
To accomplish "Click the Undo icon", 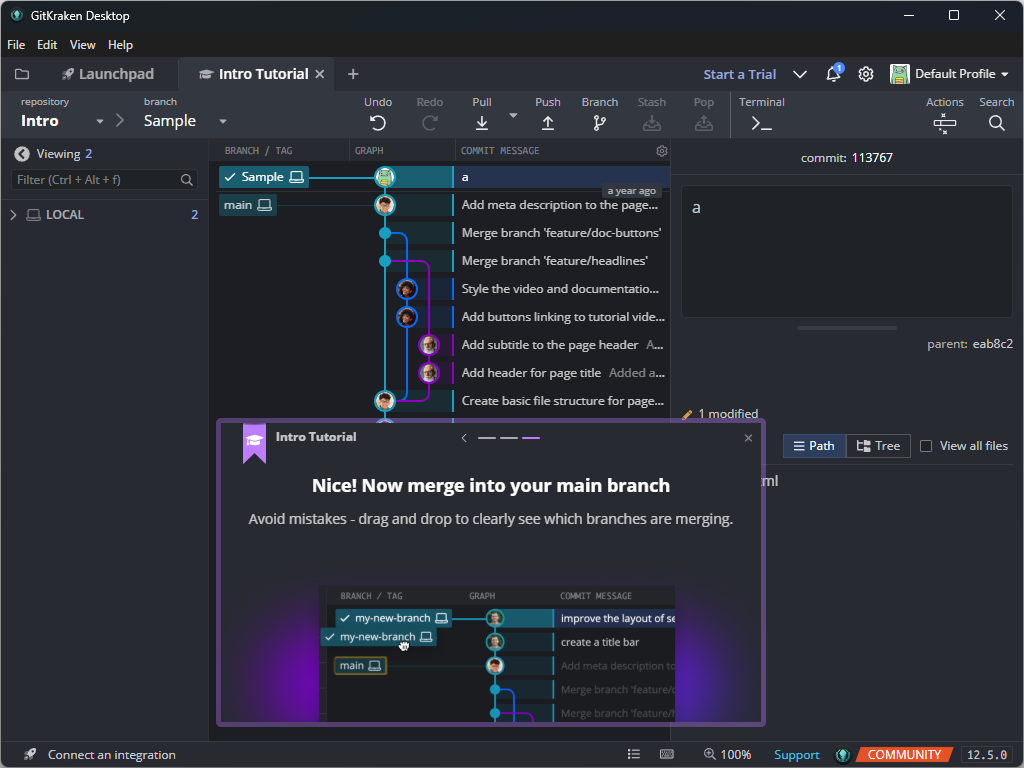I will 377,123.
